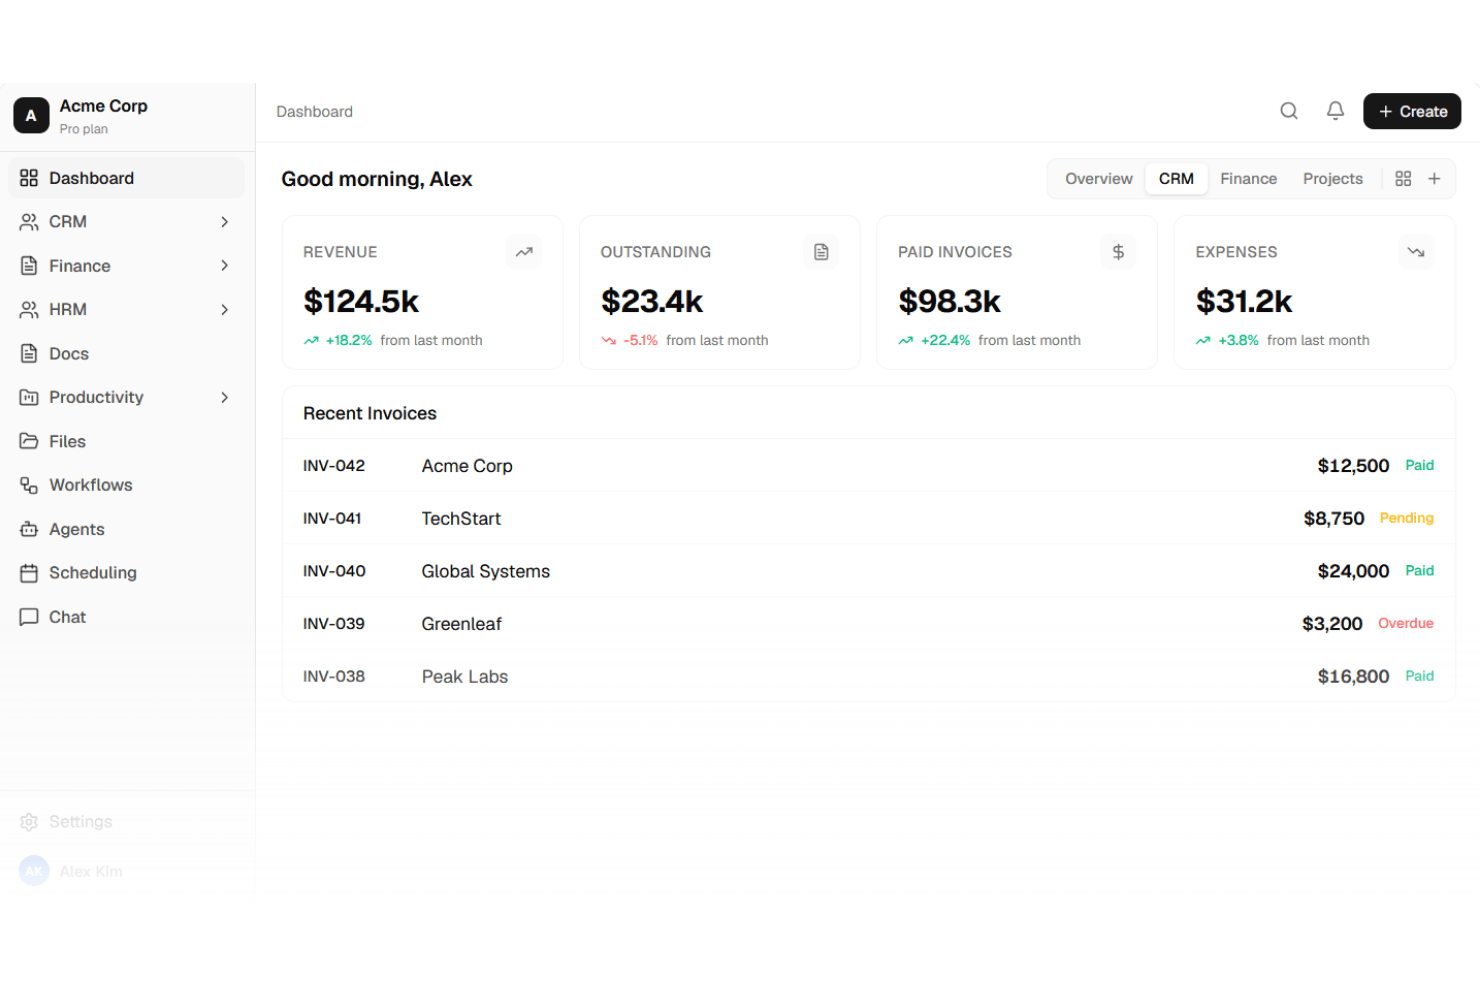Select invoice INV-039
This screenshot has height=987, width=1480.
point(868,624)
